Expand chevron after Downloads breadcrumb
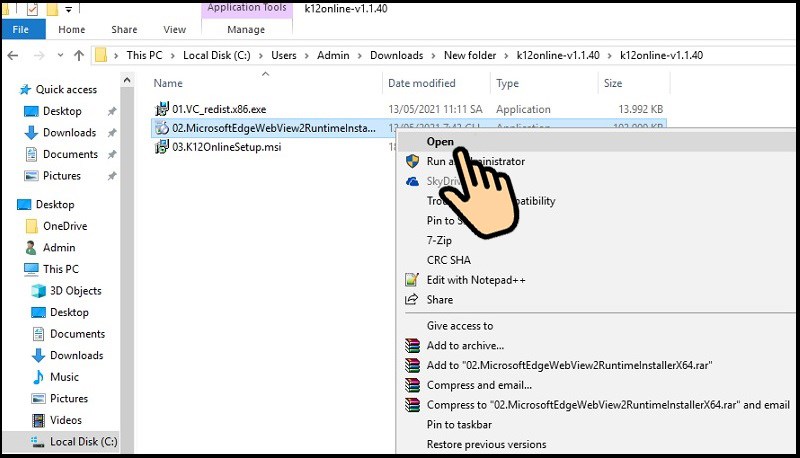Image resolution: width=800 pixels, height=458 pixels. 433,56
